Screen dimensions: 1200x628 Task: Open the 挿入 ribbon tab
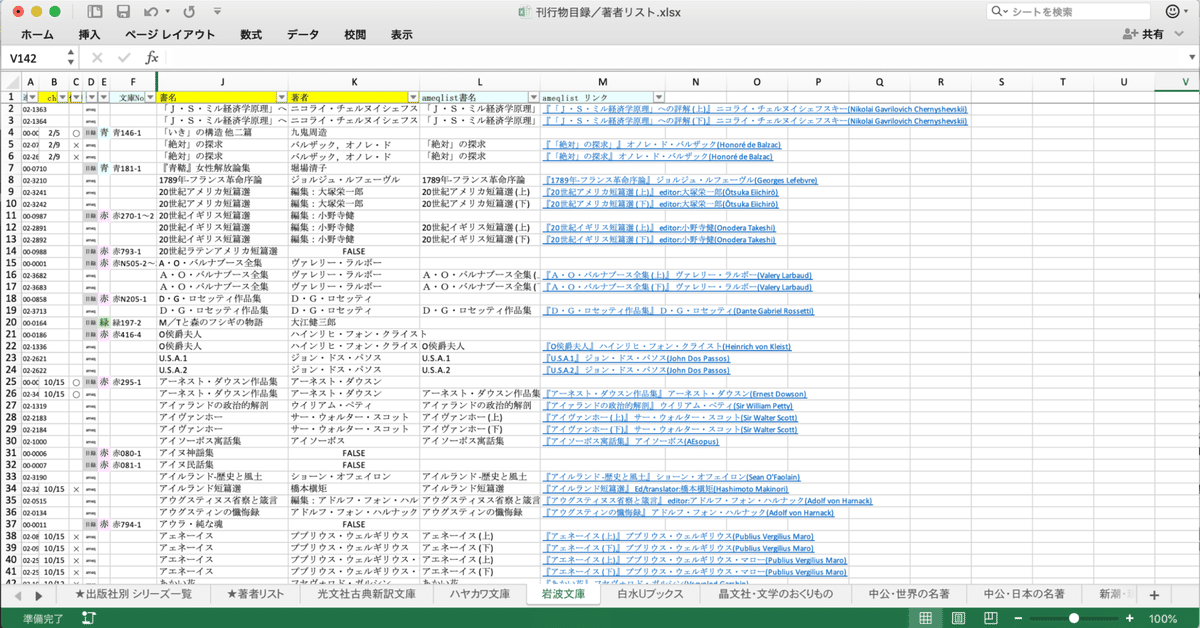click(x=90, y=34)
